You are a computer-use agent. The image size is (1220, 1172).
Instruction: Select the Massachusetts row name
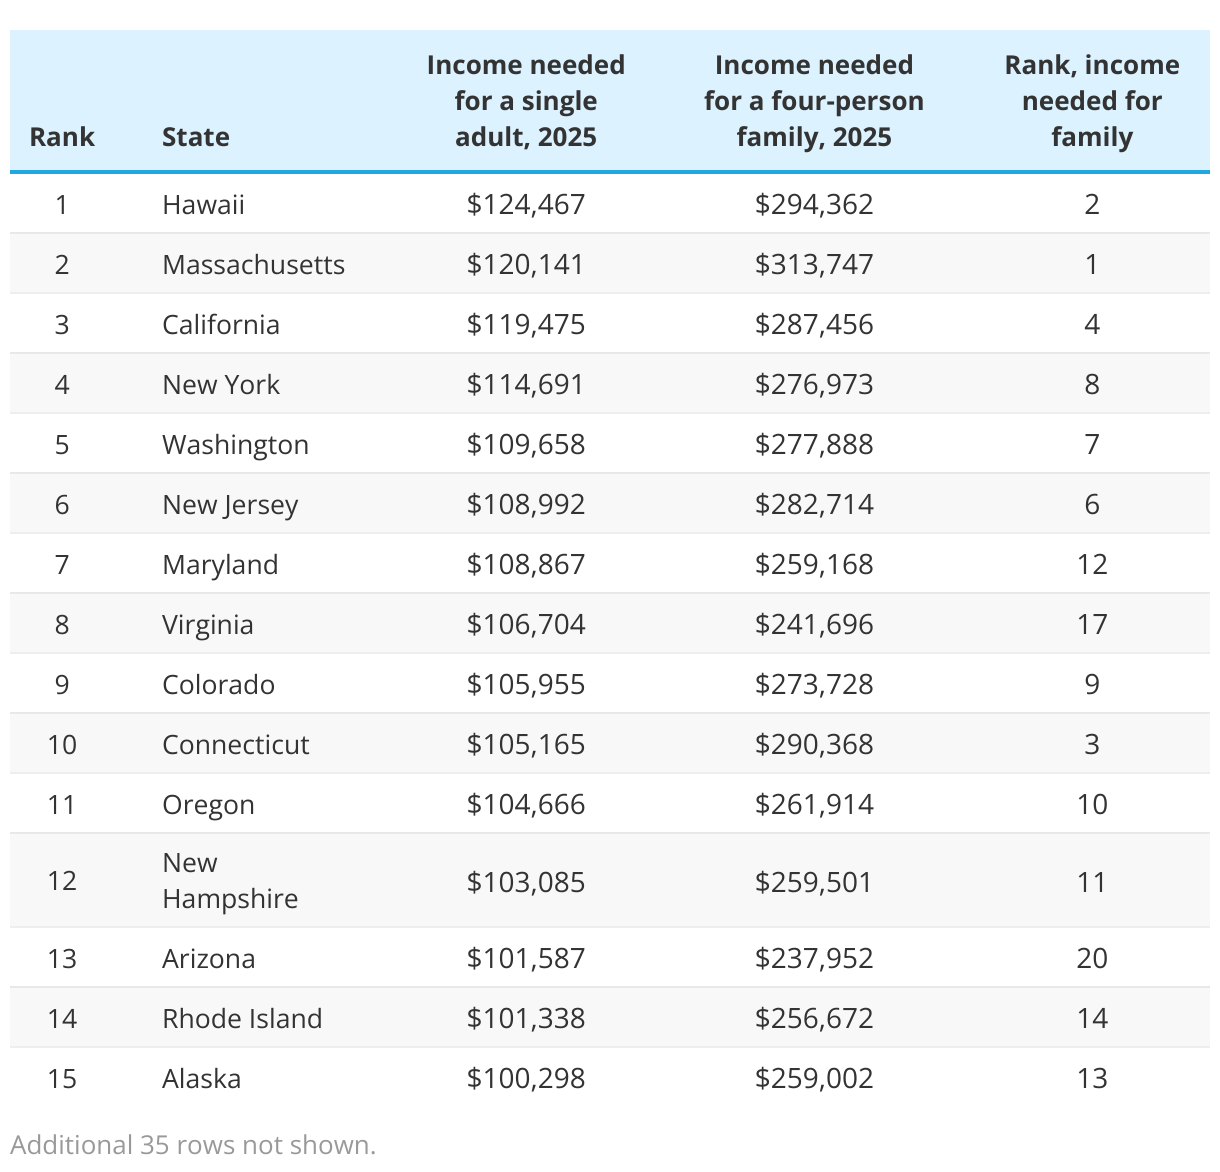click(x=253, y=264)
